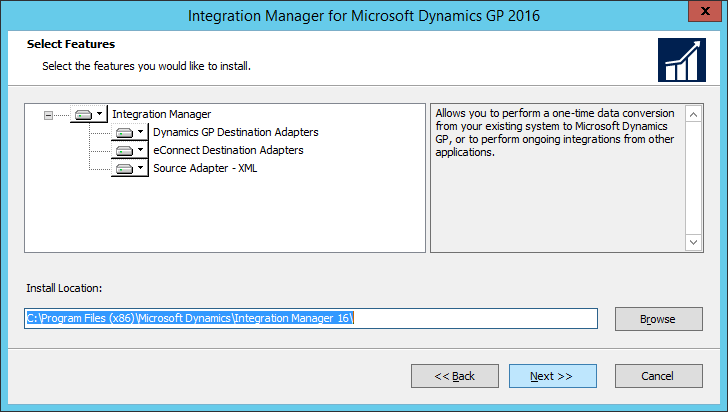Proceed with the Next button
The width and height of the screenshot is (728, 412).
click(552, 376)
